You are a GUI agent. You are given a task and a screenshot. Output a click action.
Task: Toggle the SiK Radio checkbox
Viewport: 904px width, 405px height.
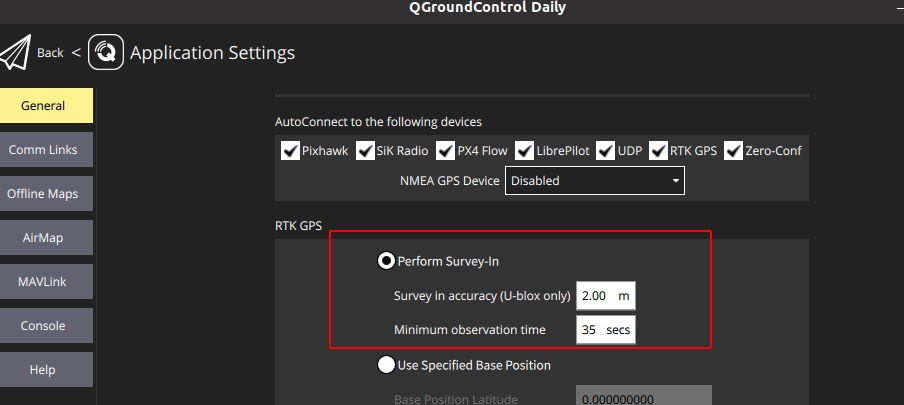[366, 151]
